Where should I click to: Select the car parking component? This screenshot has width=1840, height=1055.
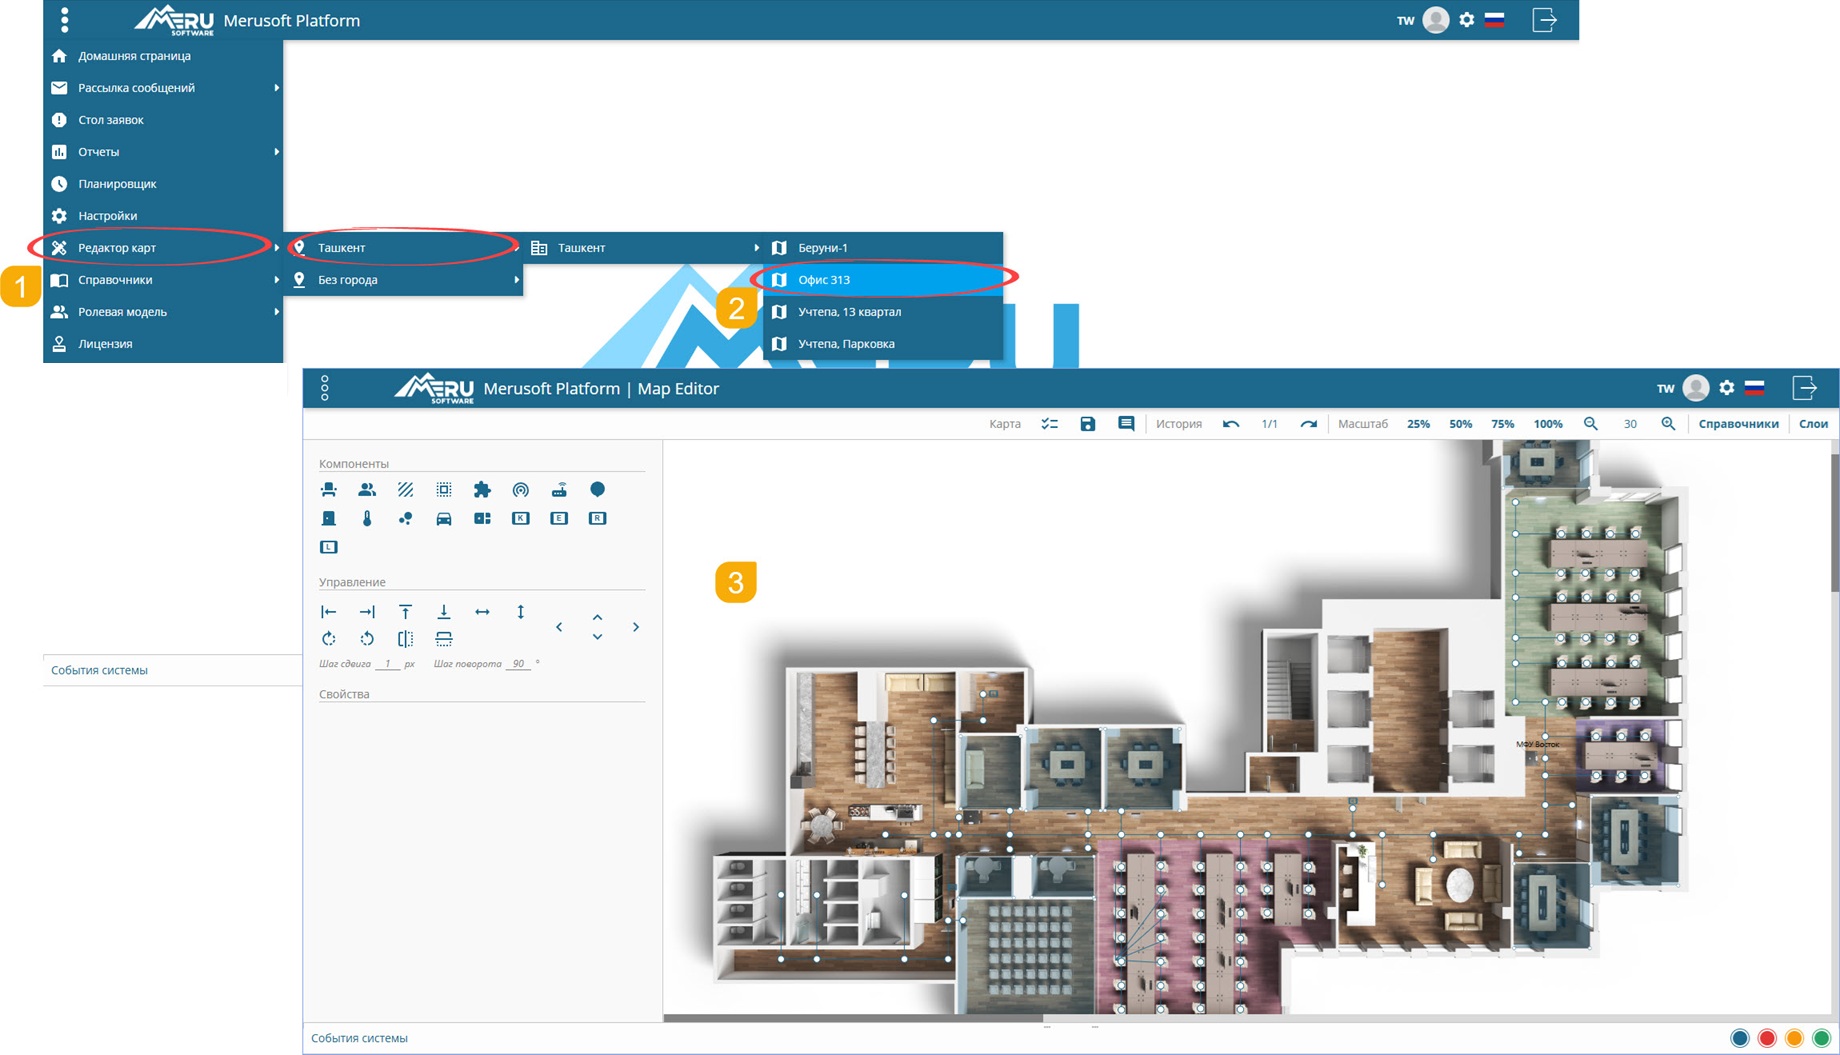point(444,519)
